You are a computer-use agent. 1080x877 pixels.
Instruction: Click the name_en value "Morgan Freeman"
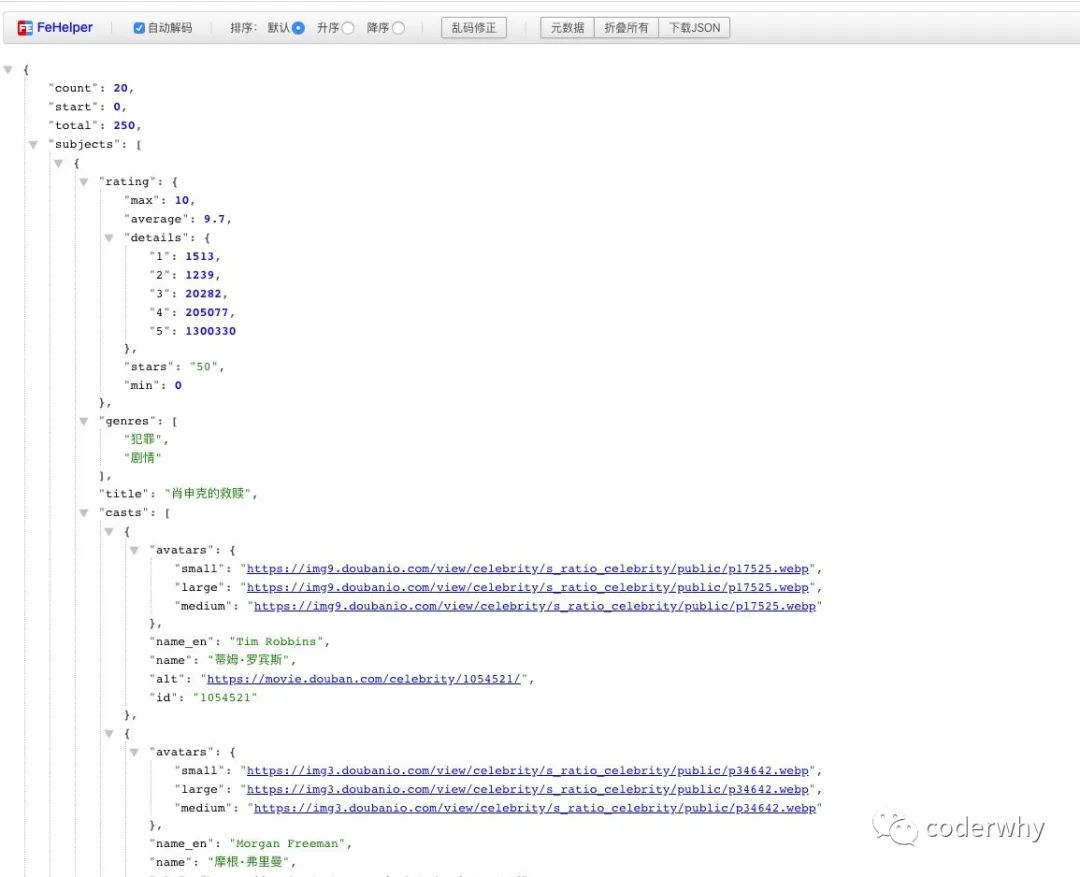coord(287,843)
